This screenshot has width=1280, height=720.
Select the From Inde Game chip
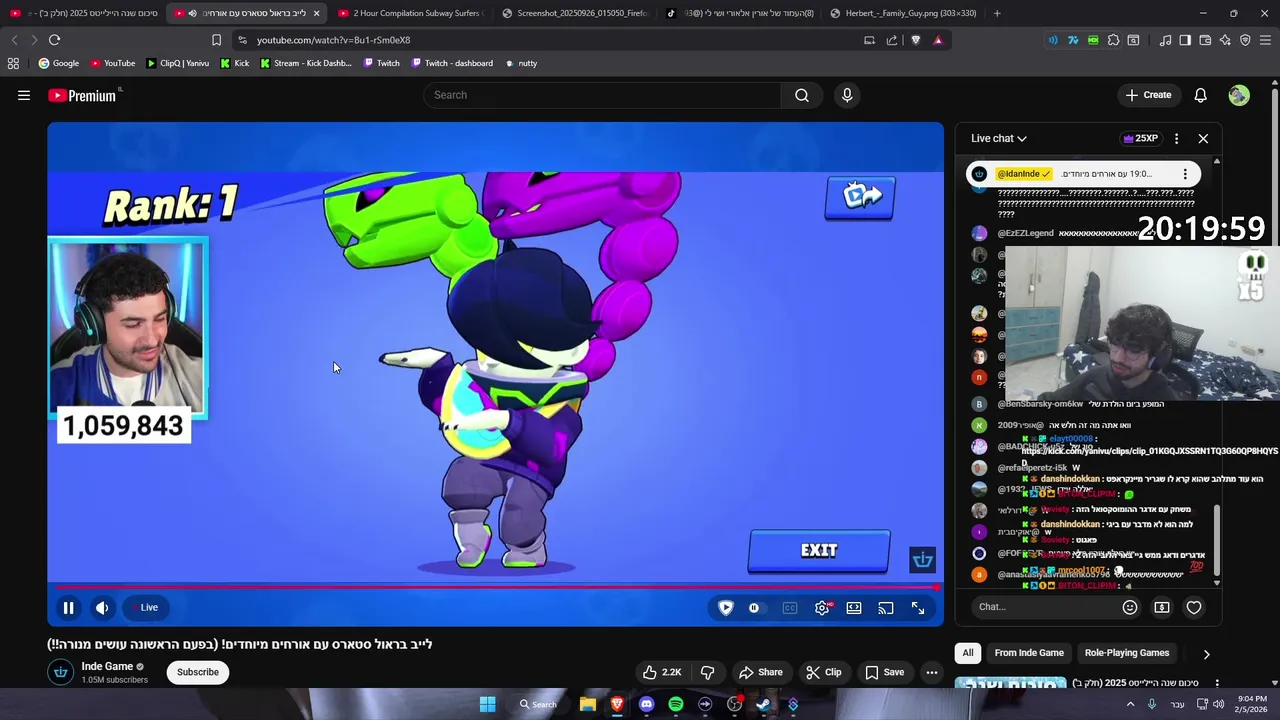coord(1029,653)
